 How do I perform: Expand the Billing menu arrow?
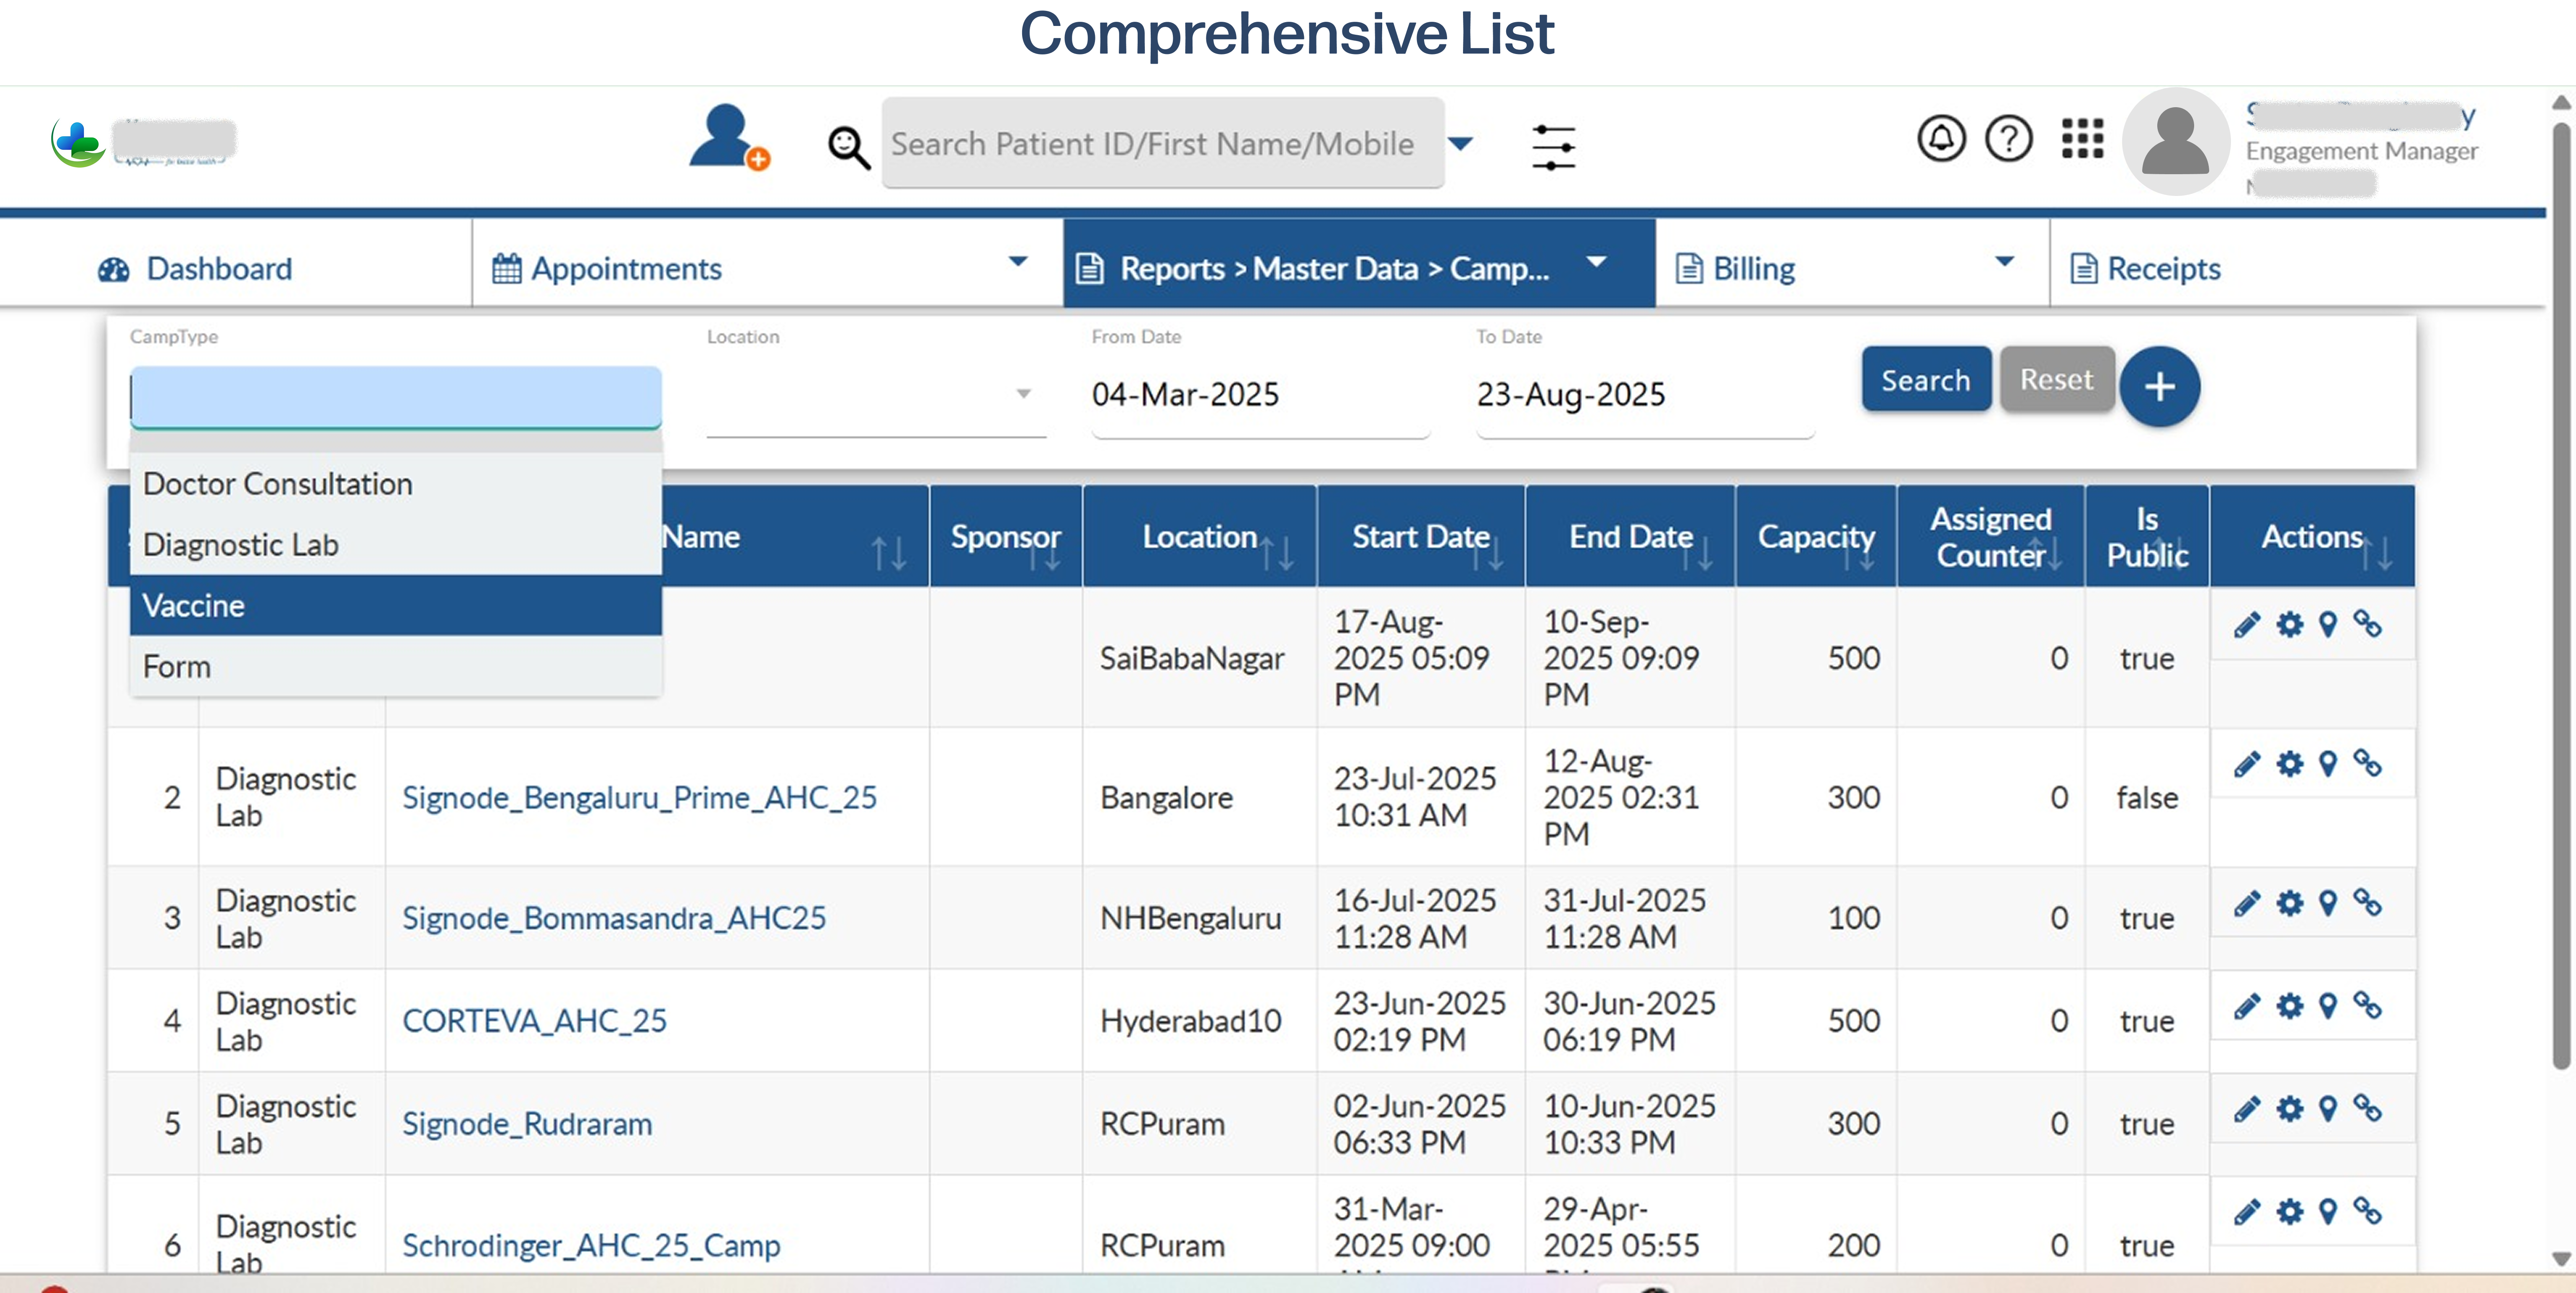point(2004,262)
